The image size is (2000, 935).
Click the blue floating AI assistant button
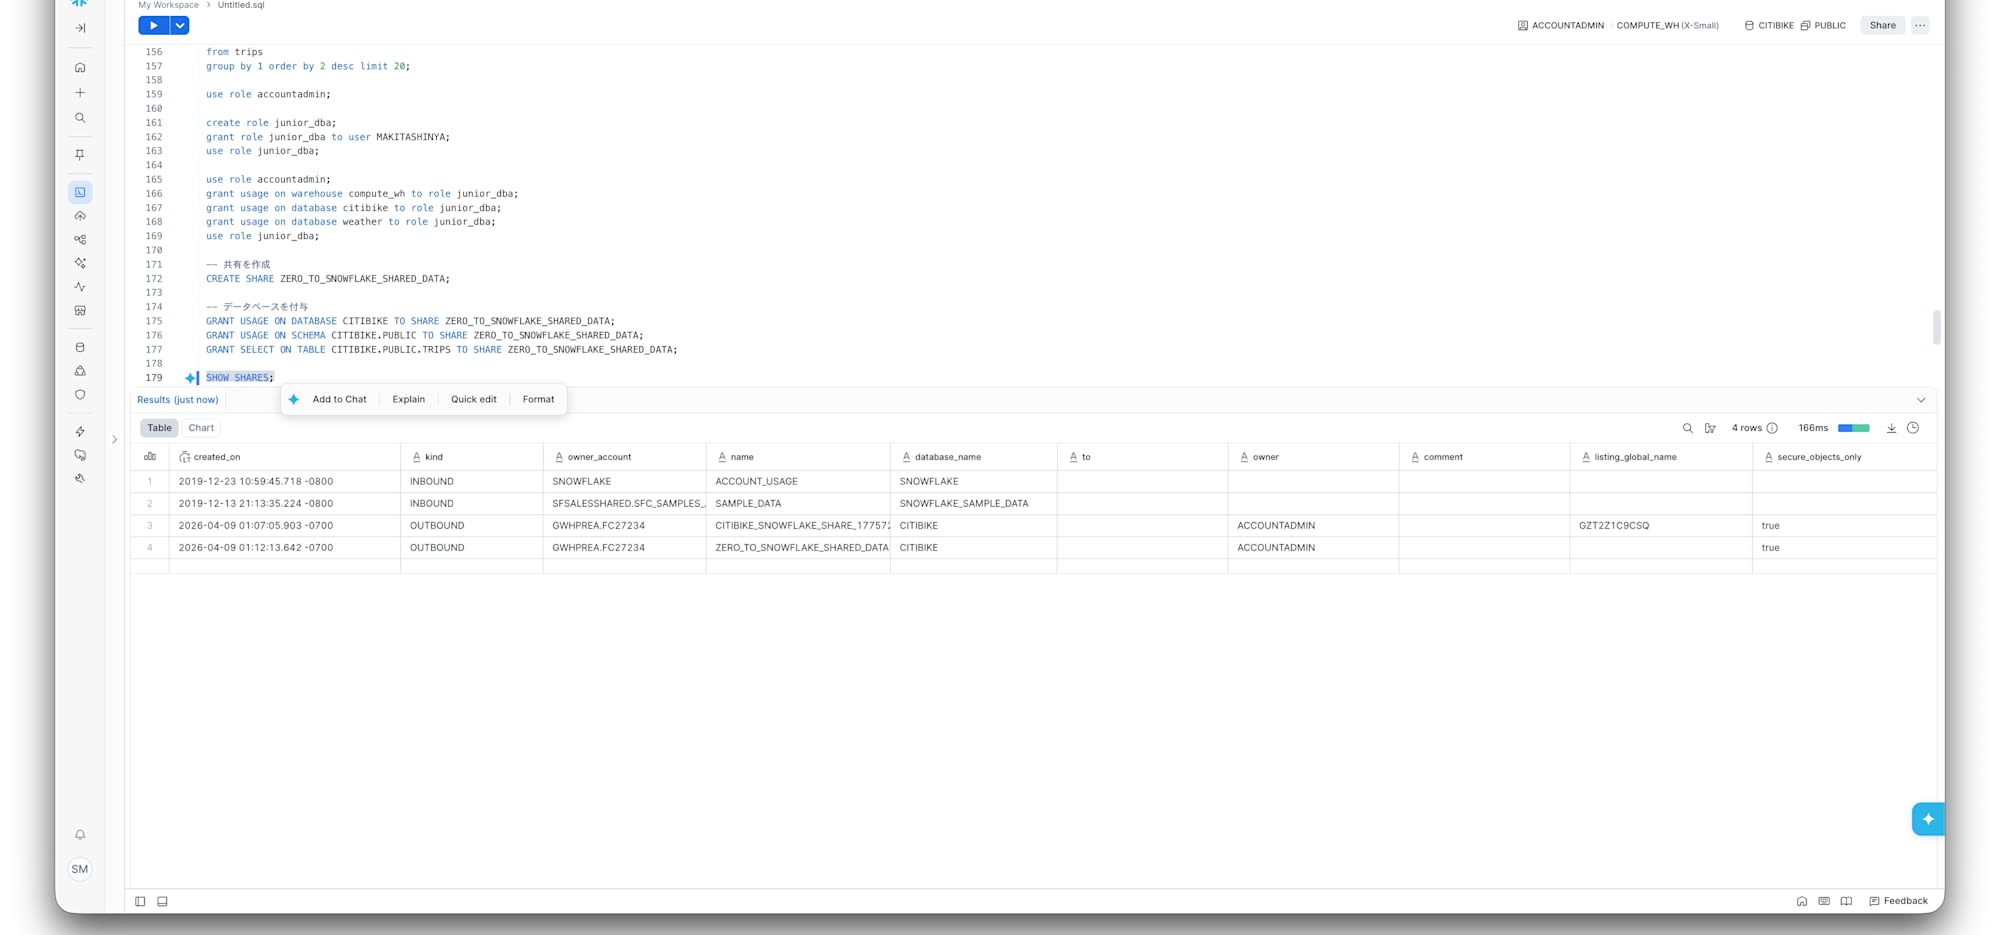coord(1928,819)
